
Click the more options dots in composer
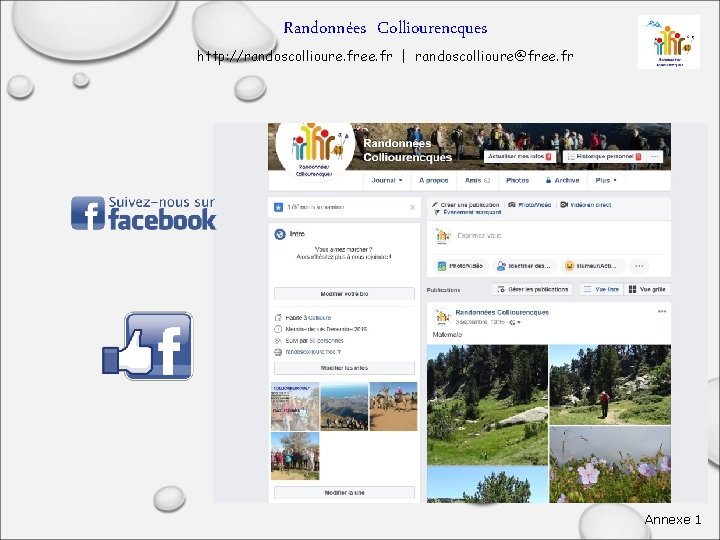pos(639,266)
